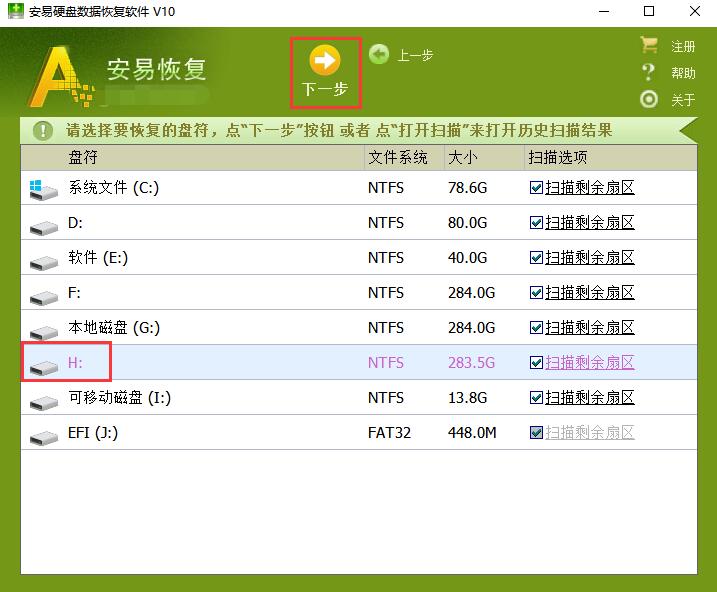Click the question mark help icon
Screen dimensions: 717x592
coord(648,72)
